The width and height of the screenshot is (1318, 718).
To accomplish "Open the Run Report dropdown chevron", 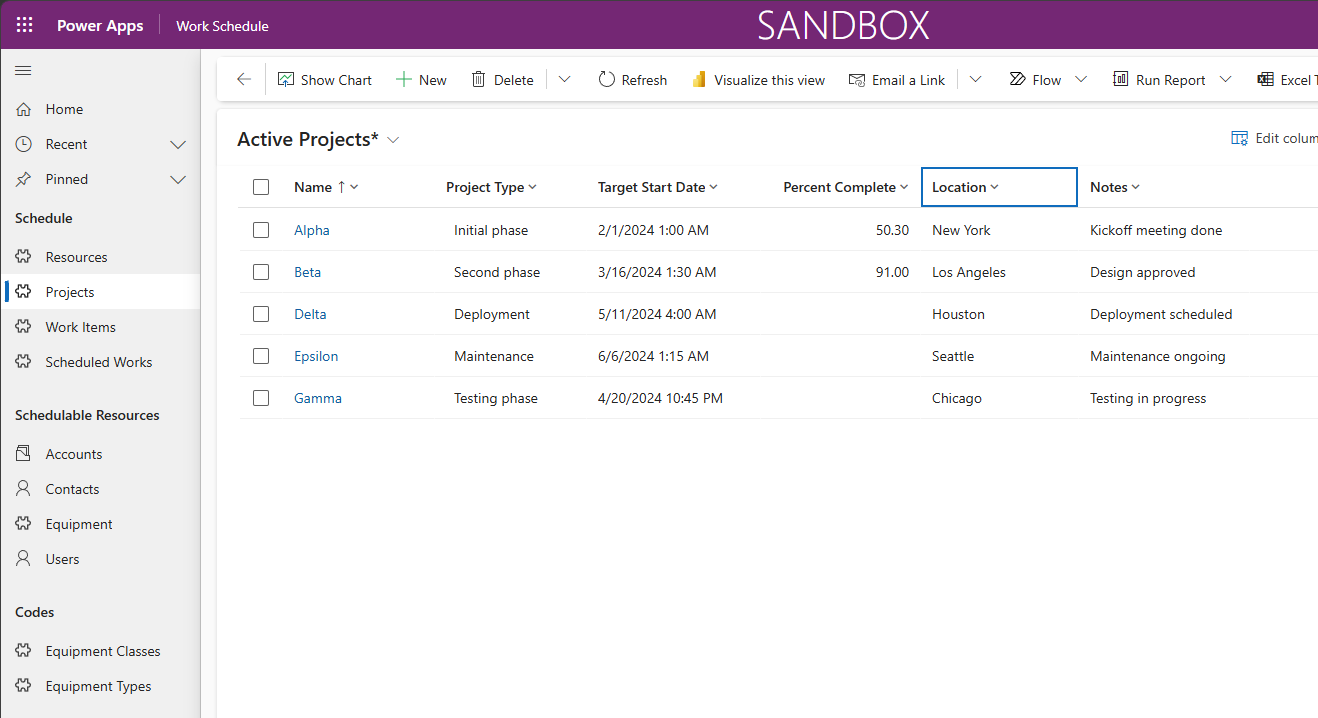I will pos(1226,80).
